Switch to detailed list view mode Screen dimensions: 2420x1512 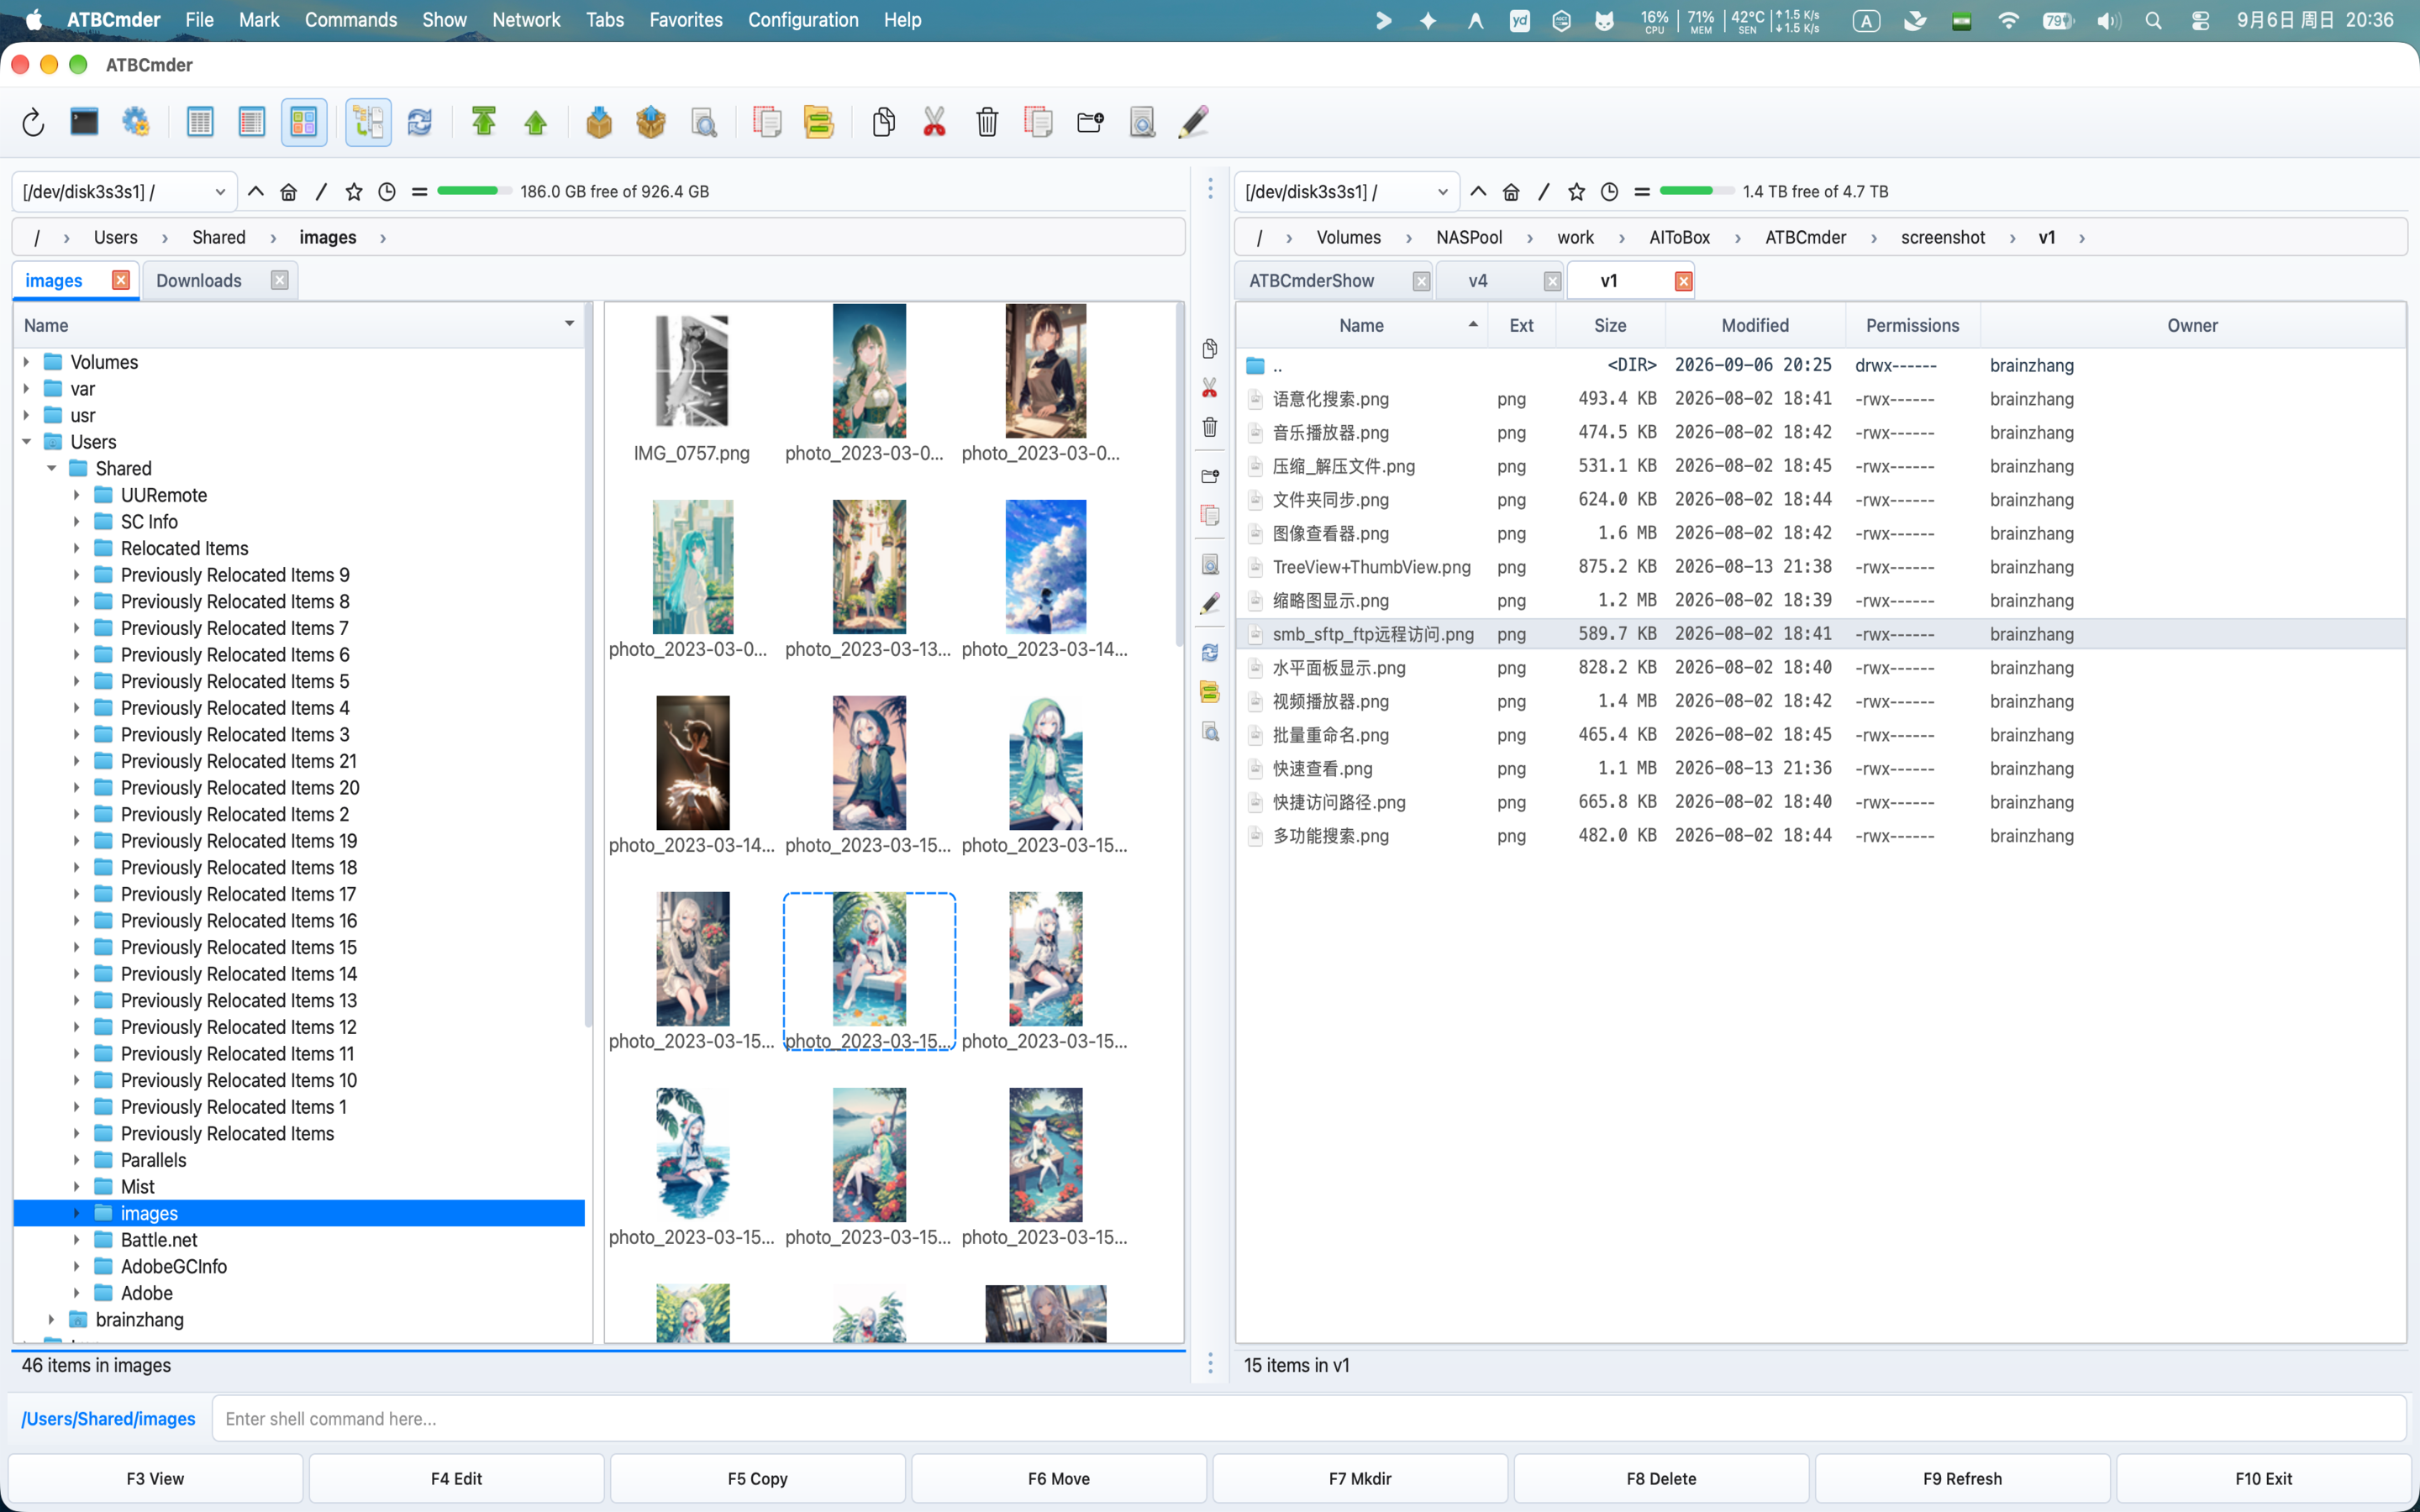(252, 123)
